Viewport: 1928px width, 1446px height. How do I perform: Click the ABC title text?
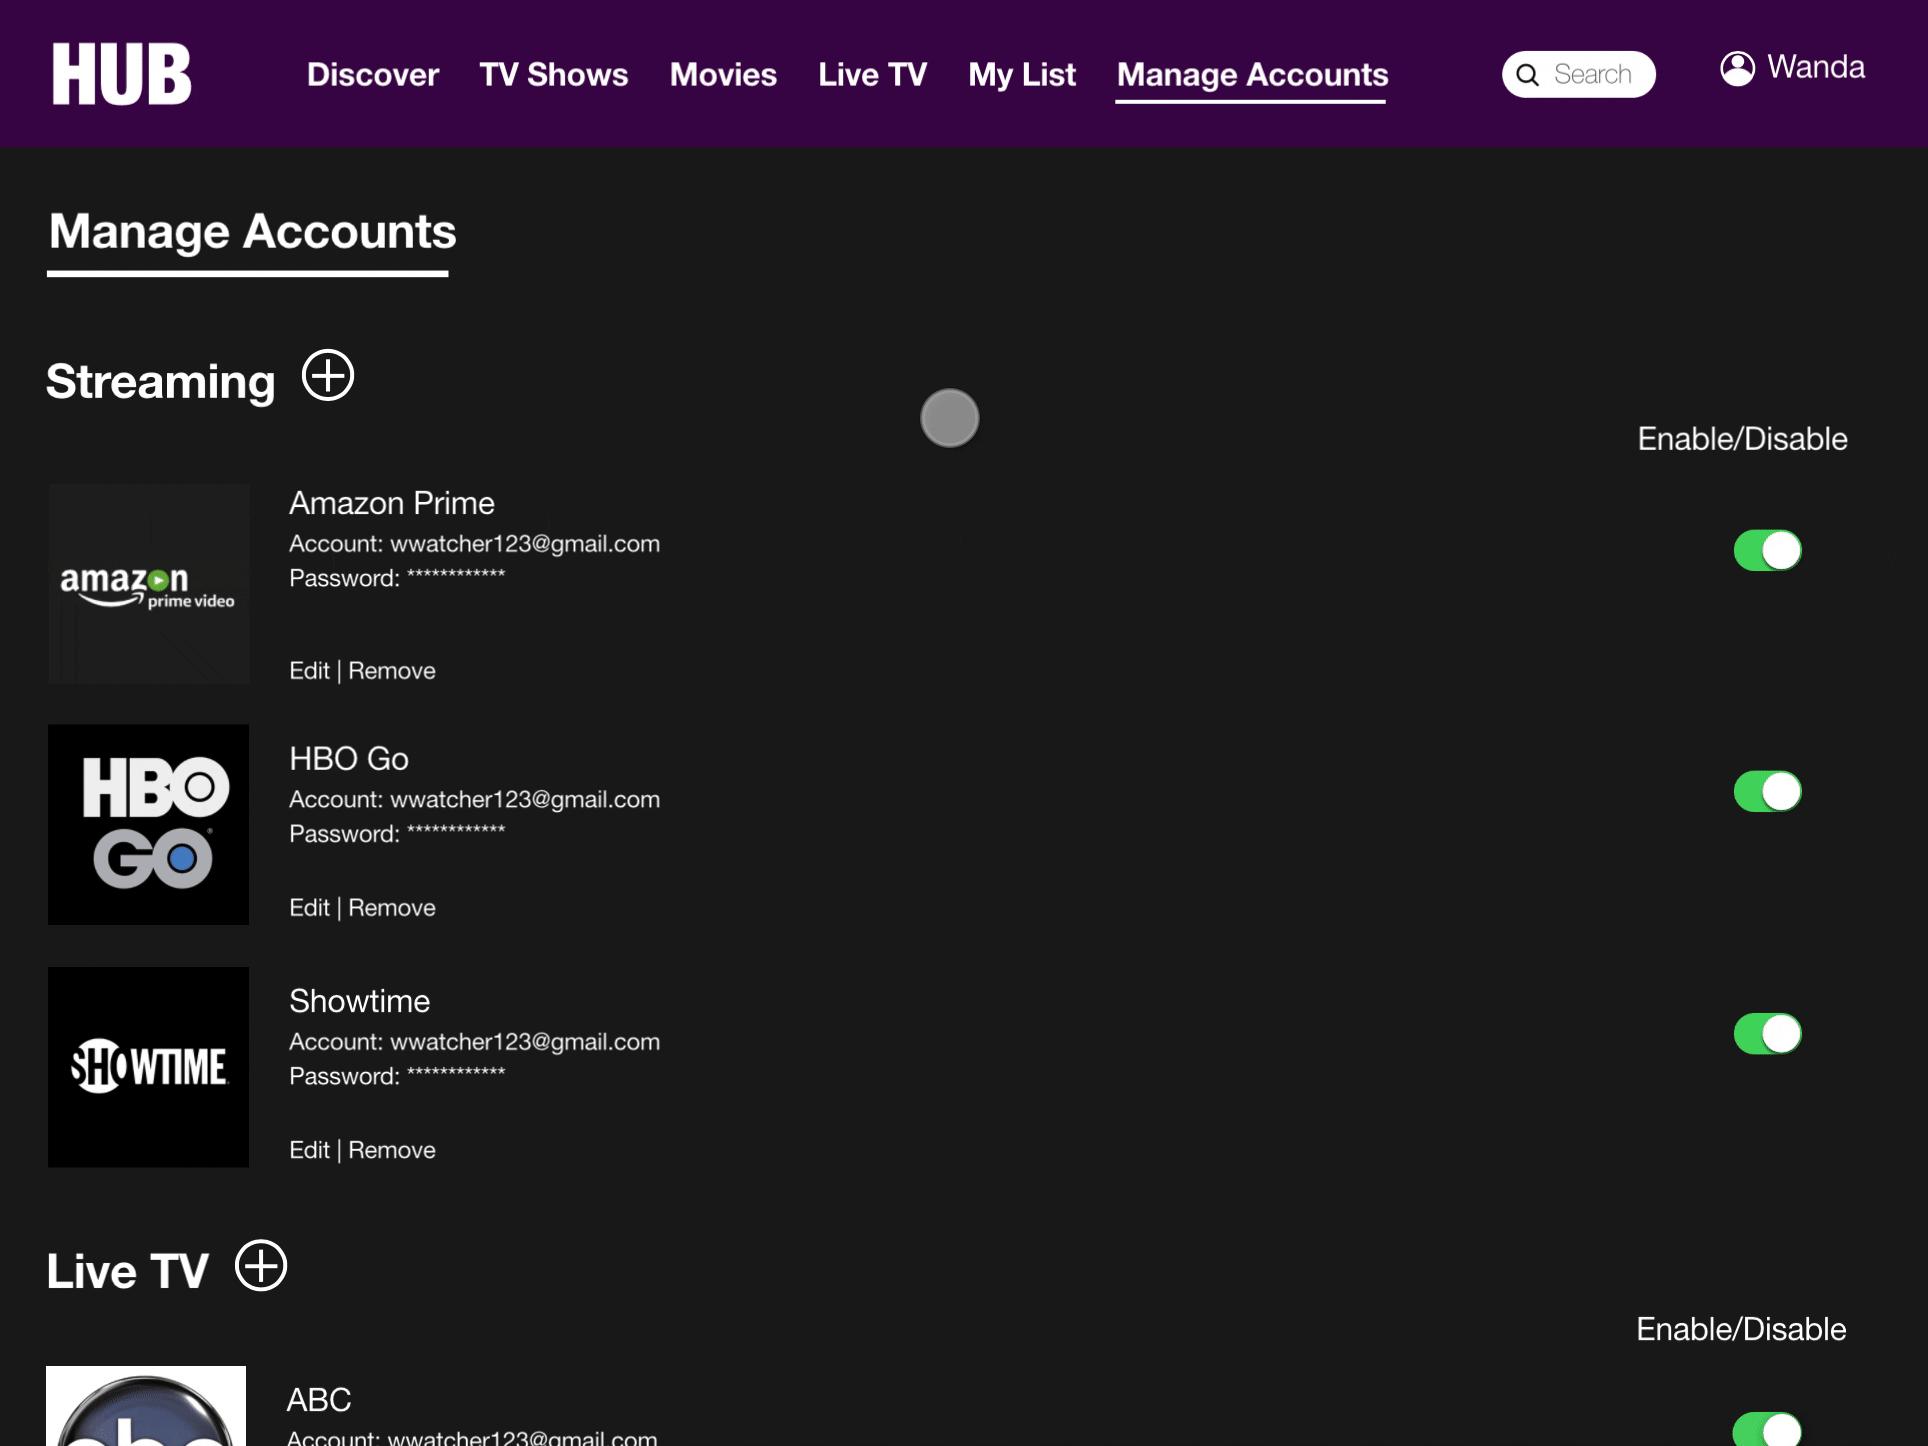click(319, 1400)
